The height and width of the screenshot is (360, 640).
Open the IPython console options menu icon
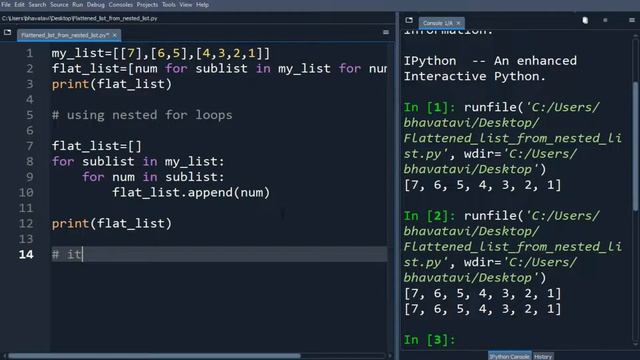[631, 20]
